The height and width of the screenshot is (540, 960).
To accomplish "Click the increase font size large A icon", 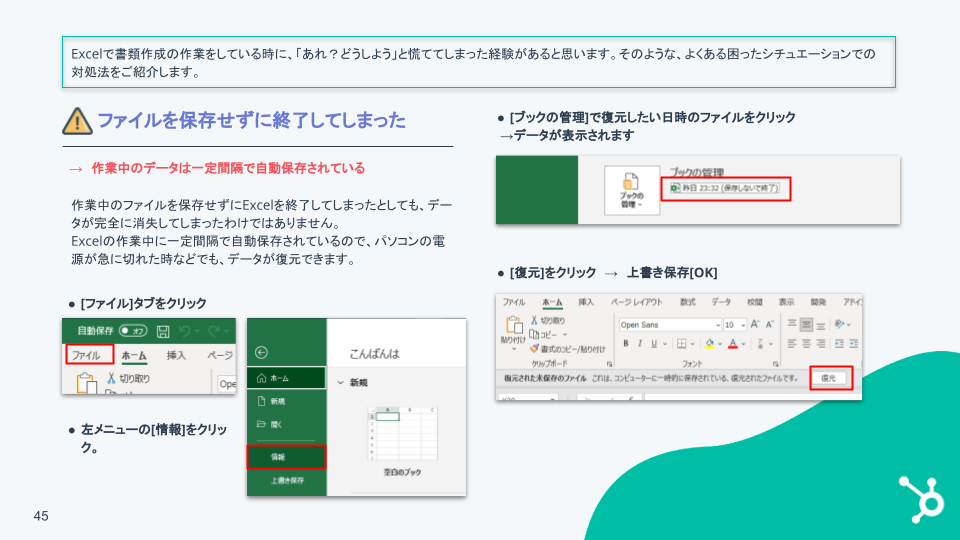I will pos(755,324).
